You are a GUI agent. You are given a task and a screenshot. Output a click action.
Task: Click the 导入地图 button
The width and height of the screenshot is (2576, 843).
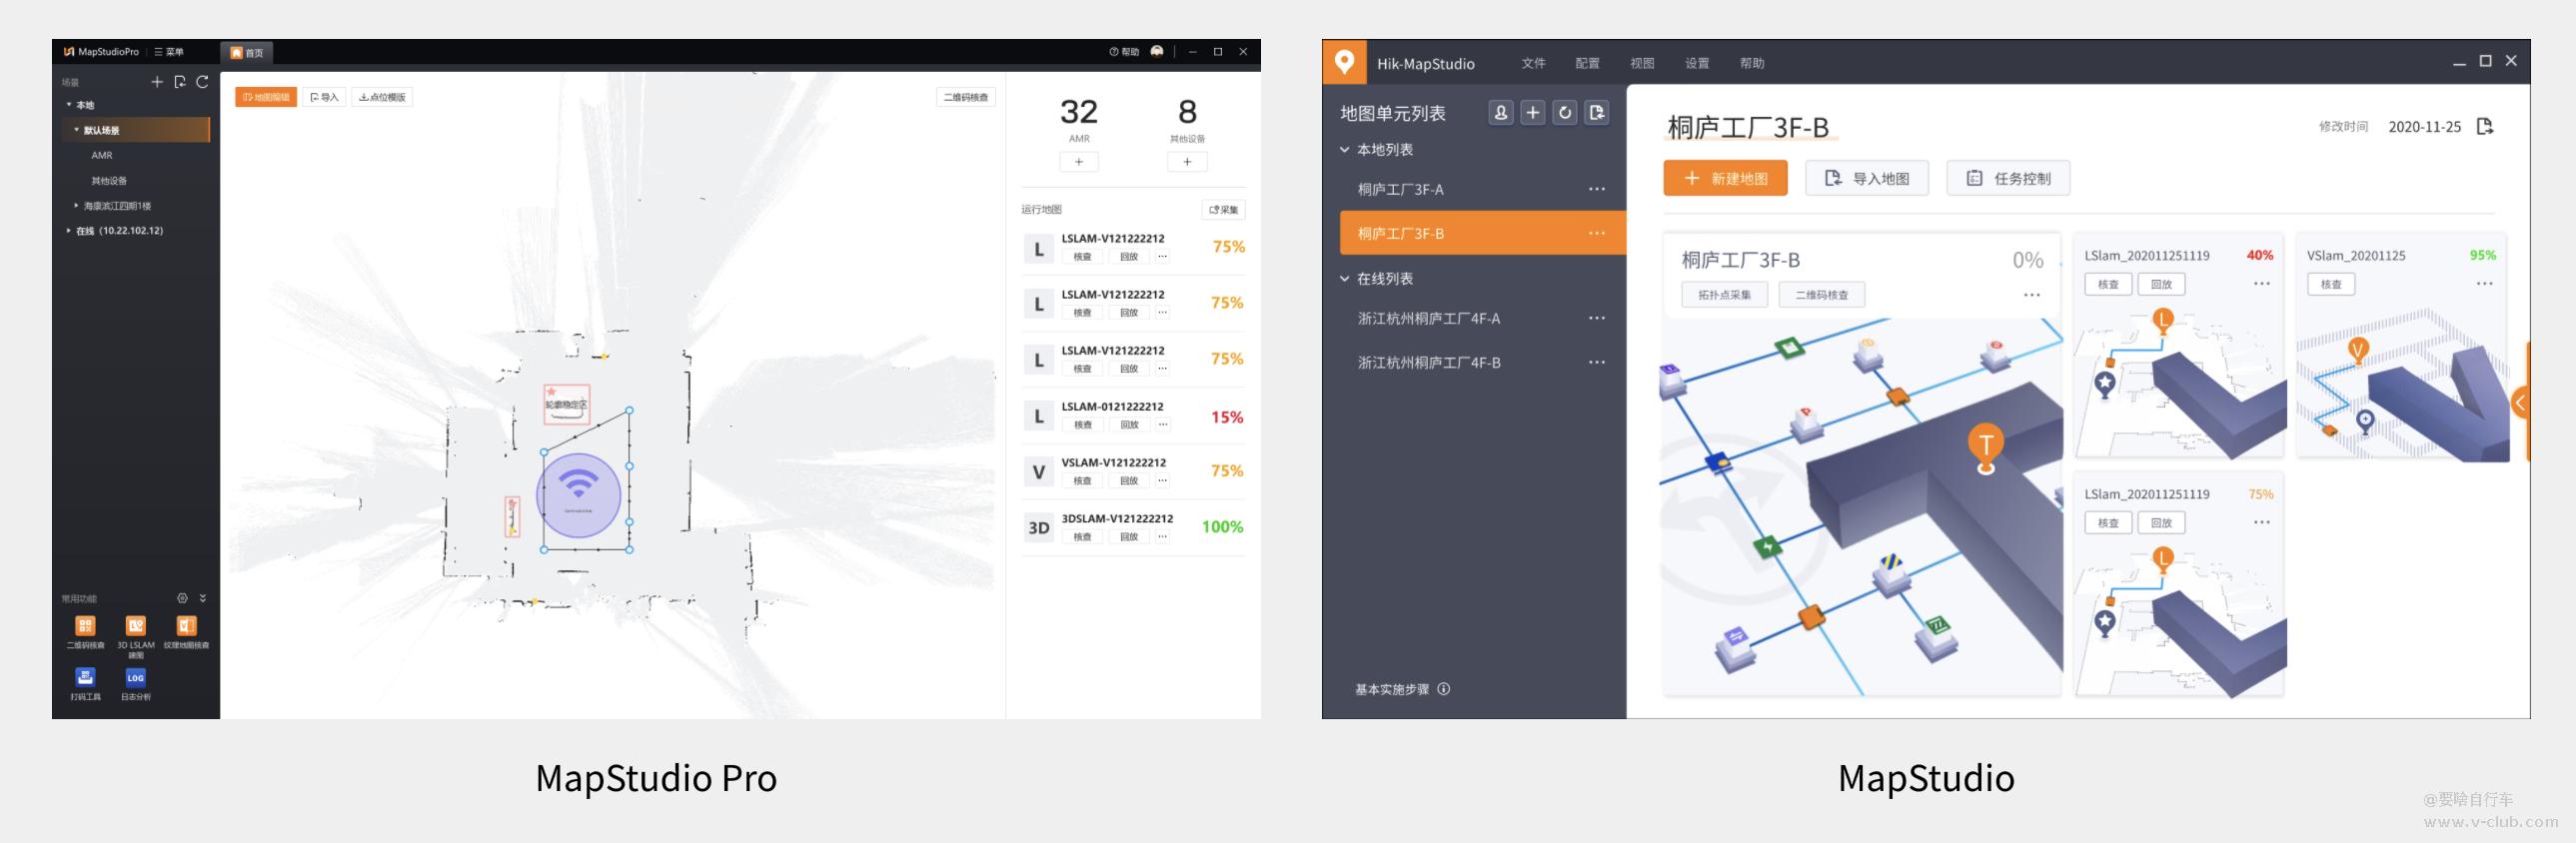[1866, 178]
